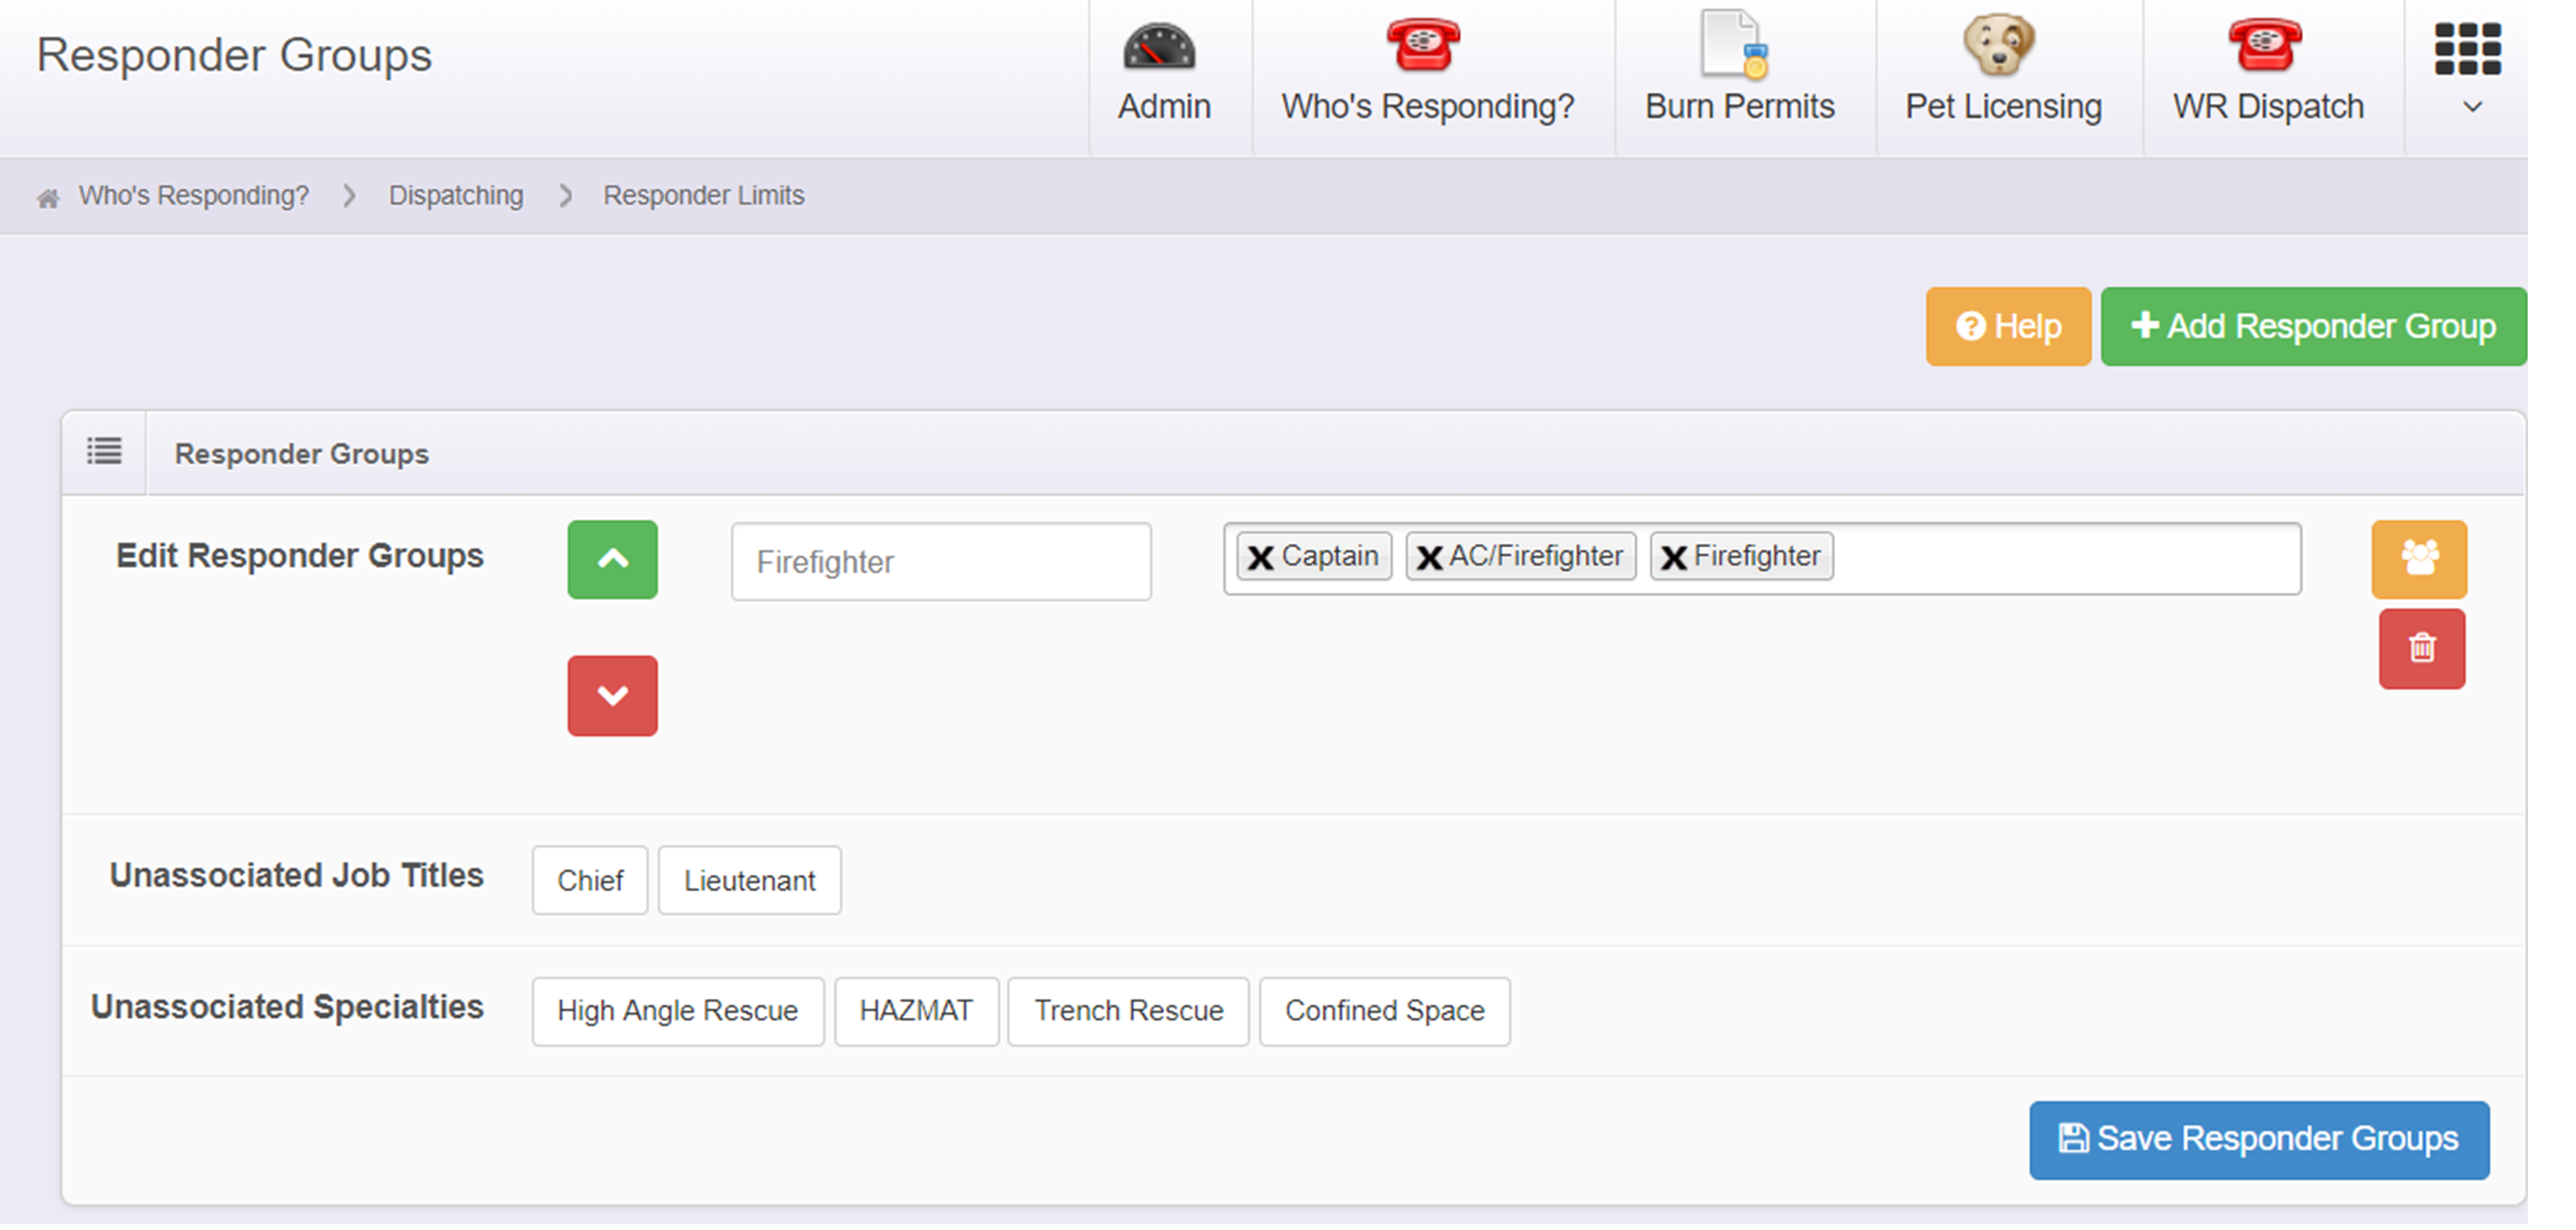Image resolution: width=2576 pixels, height=1230 pixels.
Task: Click Save Responder Groups button
Action: pyautogui.click(x=2258, y=1140)
